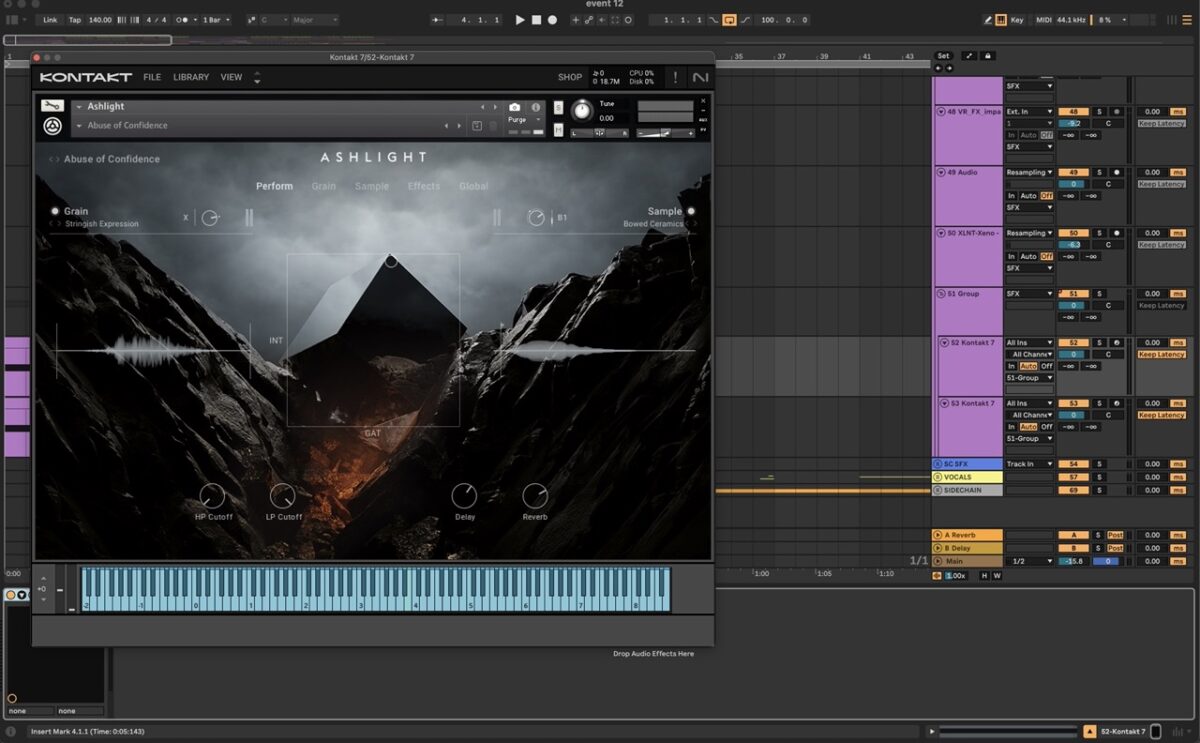1200x743 pixels.
Task: Click the Reverb knob in Ashlight
Action: (x=535, y=495)
